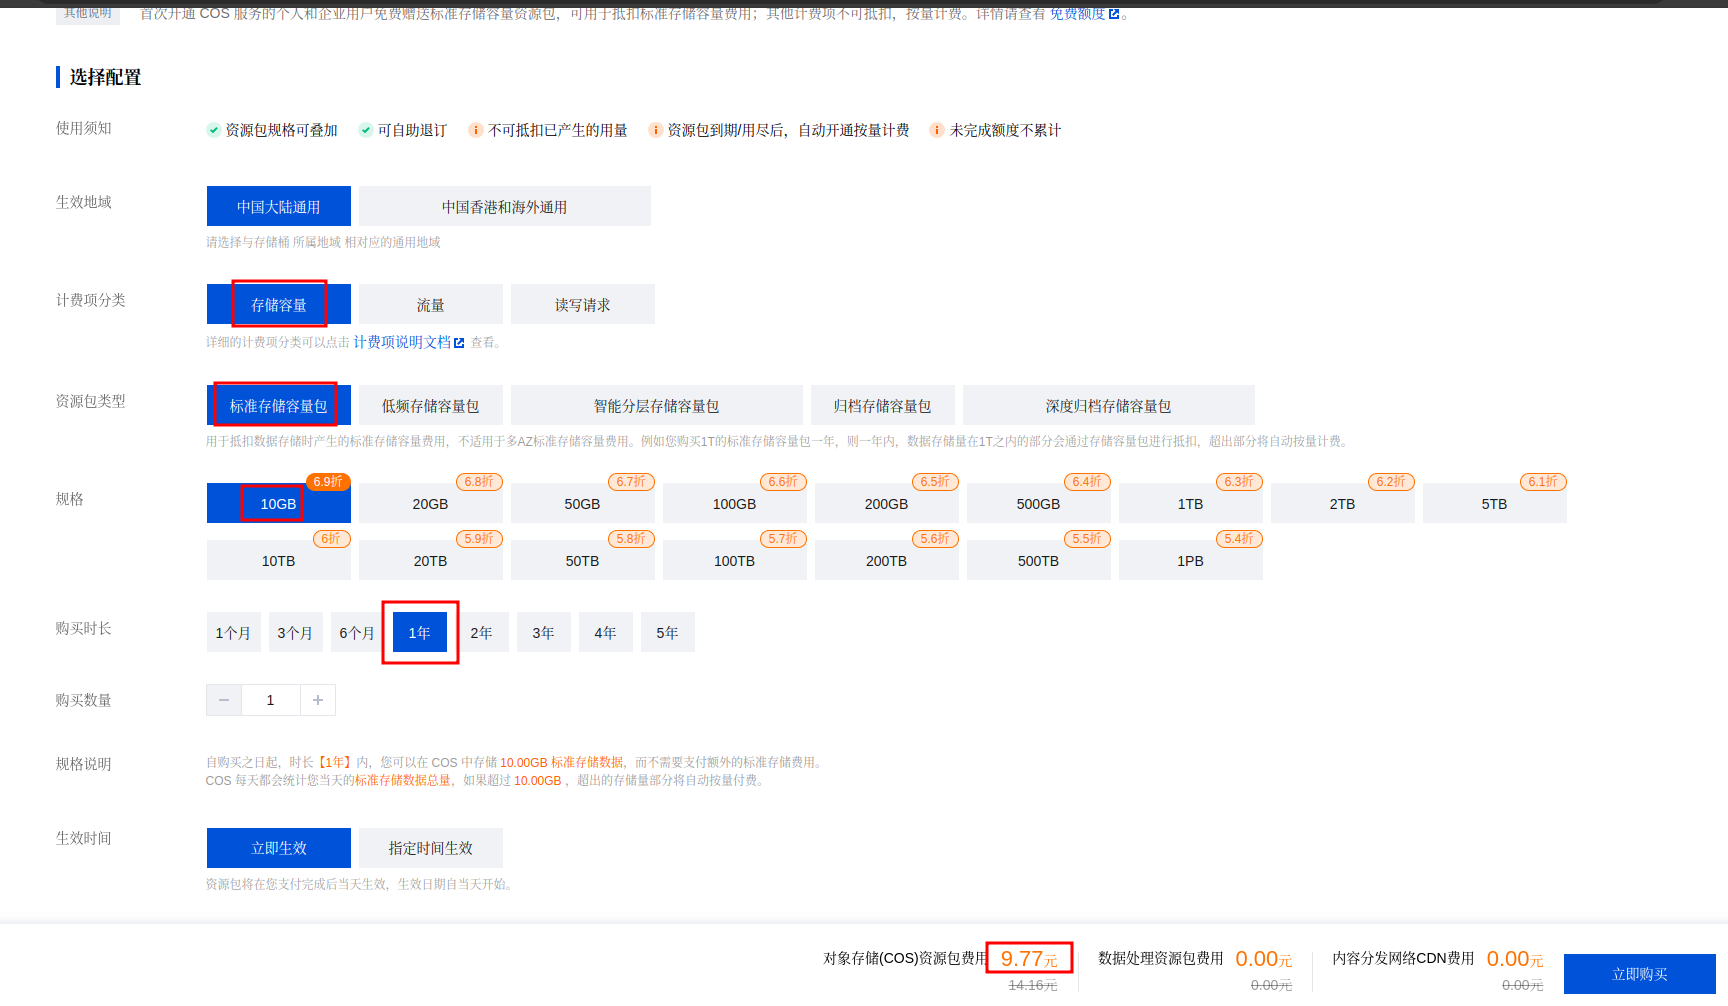Viewport: 1728px width, 1006px height.
Task: Select the 深度归档存储容量包 resource type
Action: pyautogui.click(x=1108, y=406)
